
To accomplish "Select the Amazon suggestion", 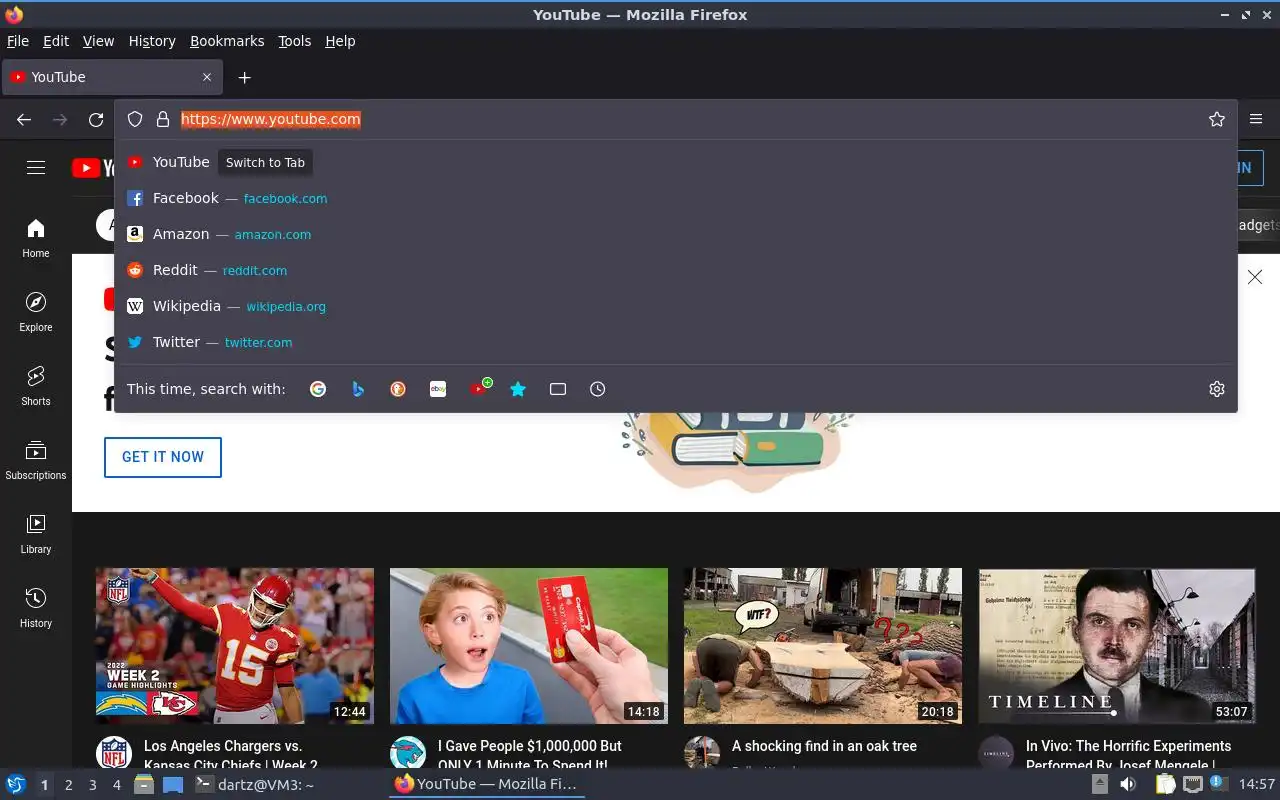I will click(676, 234).
